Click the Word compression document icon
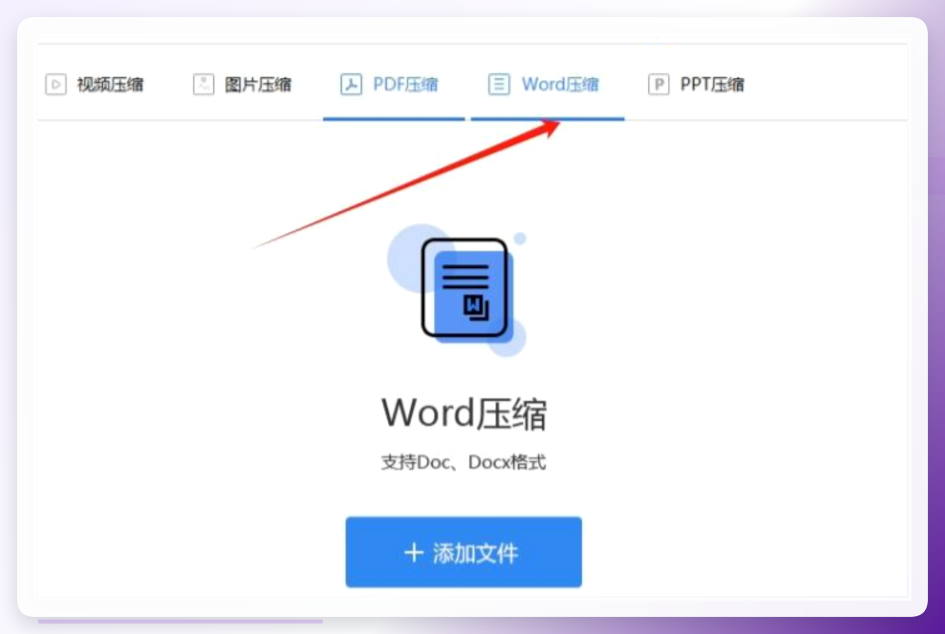945x634 pixels. (x=498, y=84)
